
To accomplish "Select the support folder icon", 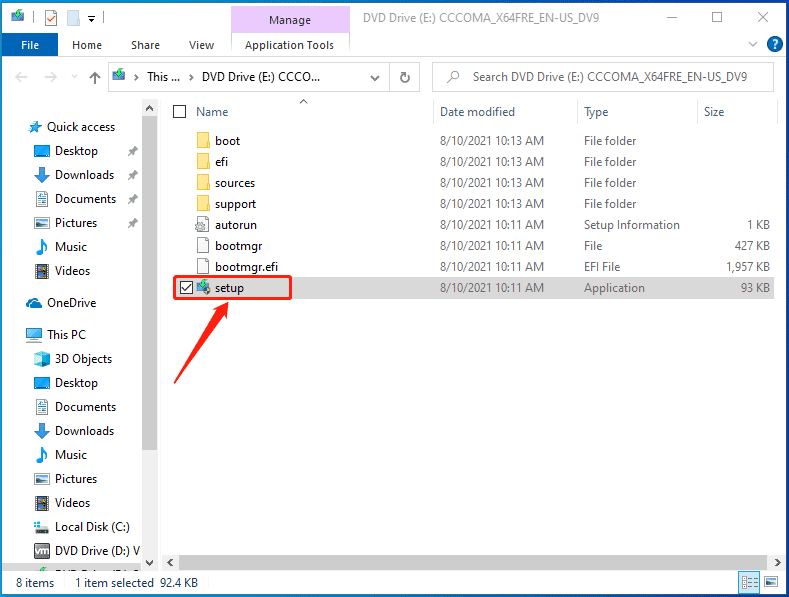I will tap(203, 204).
